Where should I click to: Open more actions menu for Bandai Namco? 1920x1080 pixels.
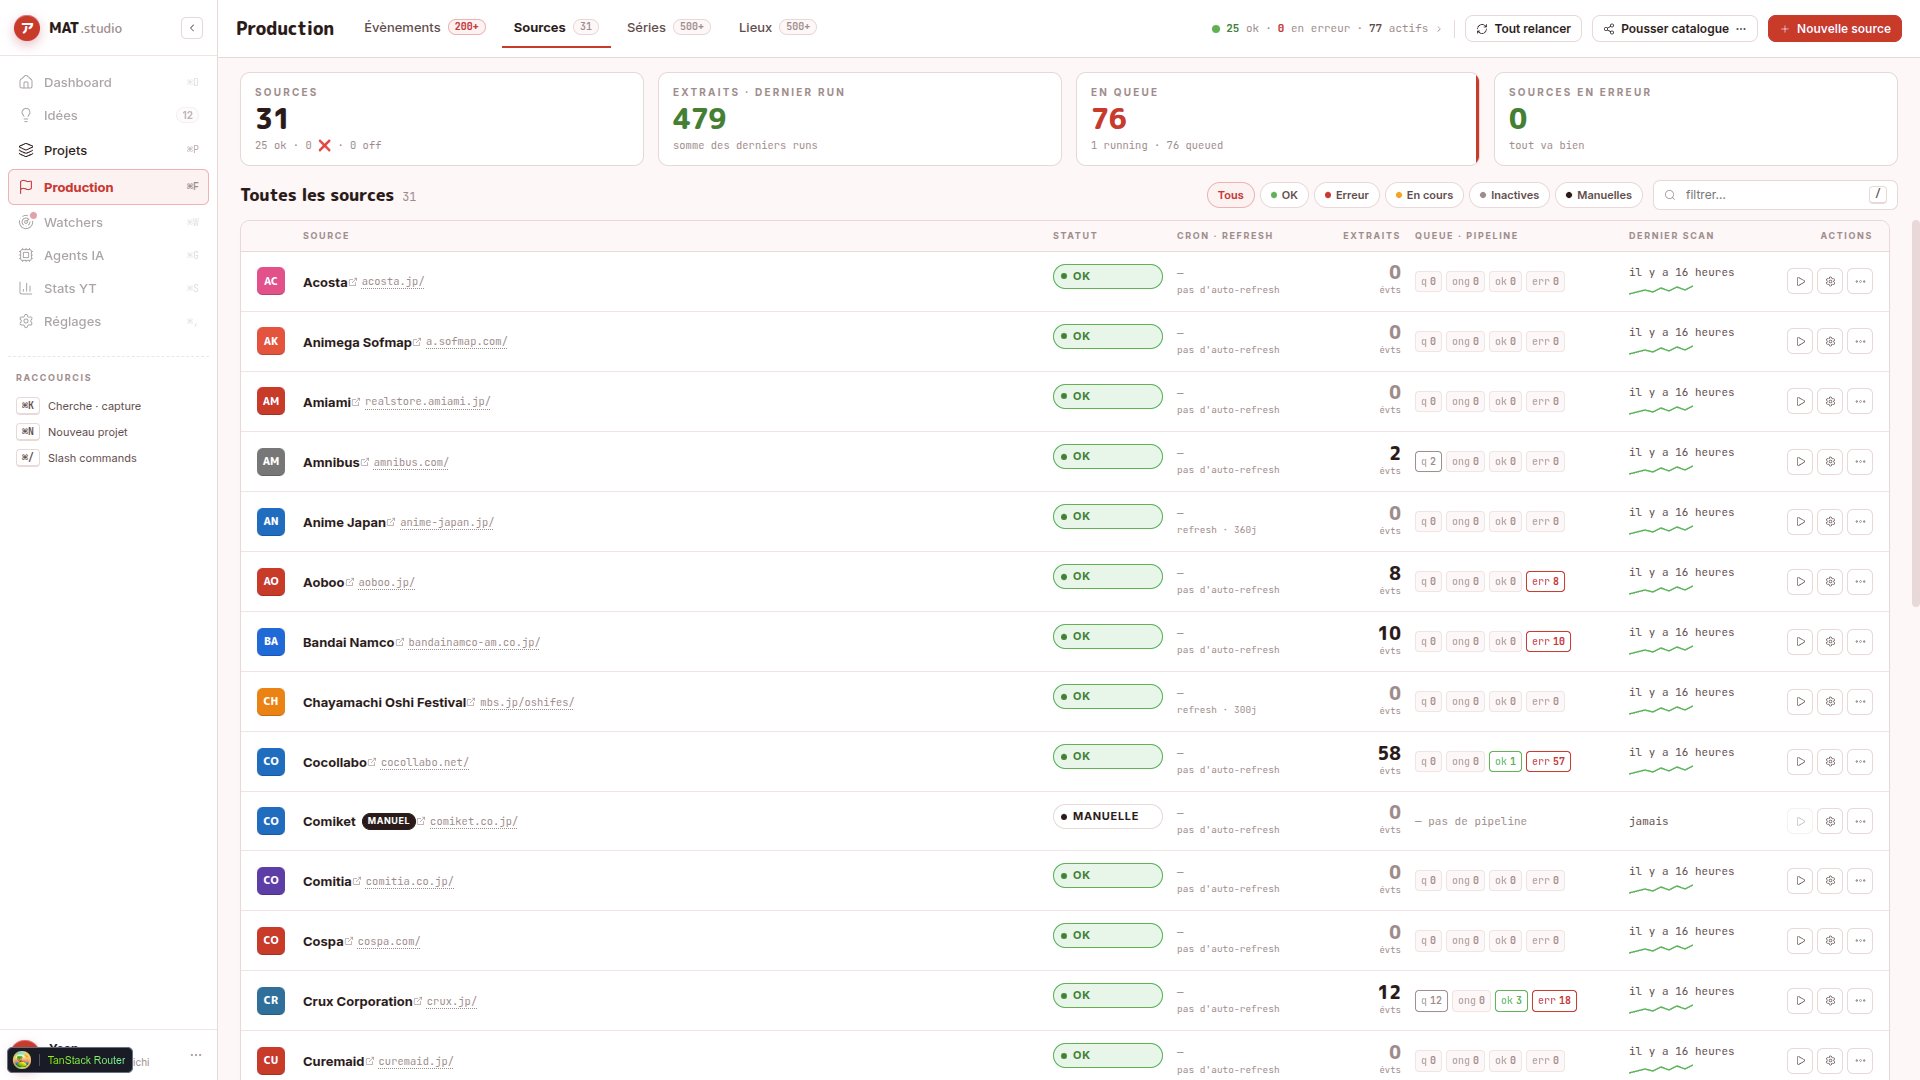point(1860,642)
